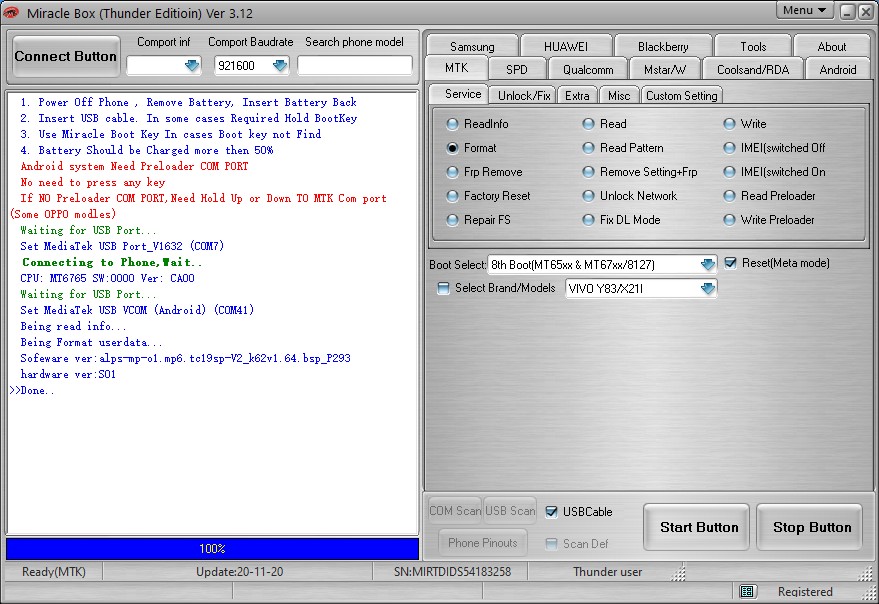Open the Mstar/W tab

(664, 70)
